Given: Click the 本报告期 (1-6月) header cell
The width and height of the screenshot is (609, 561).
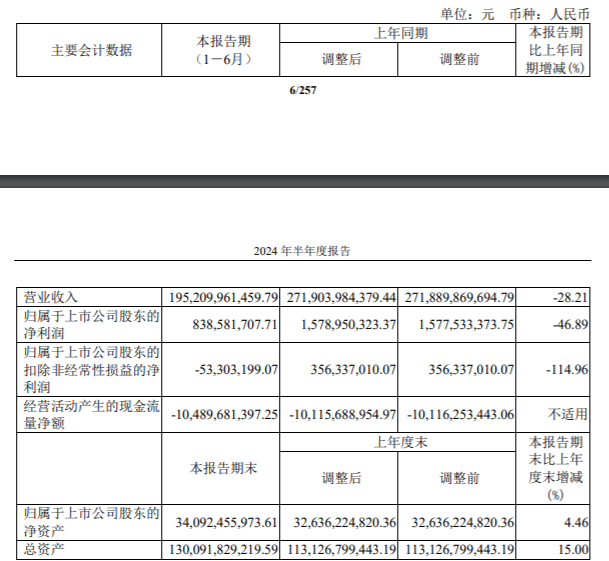Looking at the screenshot, I should (223, 50).
